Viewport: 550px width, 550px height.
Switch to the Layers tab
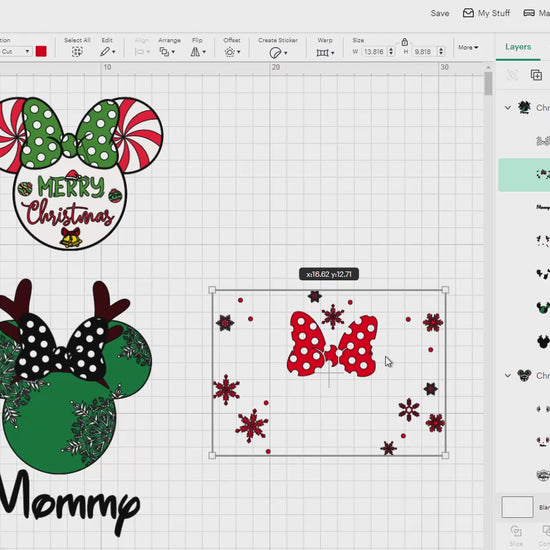pyautogui.click(x=518, y=47)
